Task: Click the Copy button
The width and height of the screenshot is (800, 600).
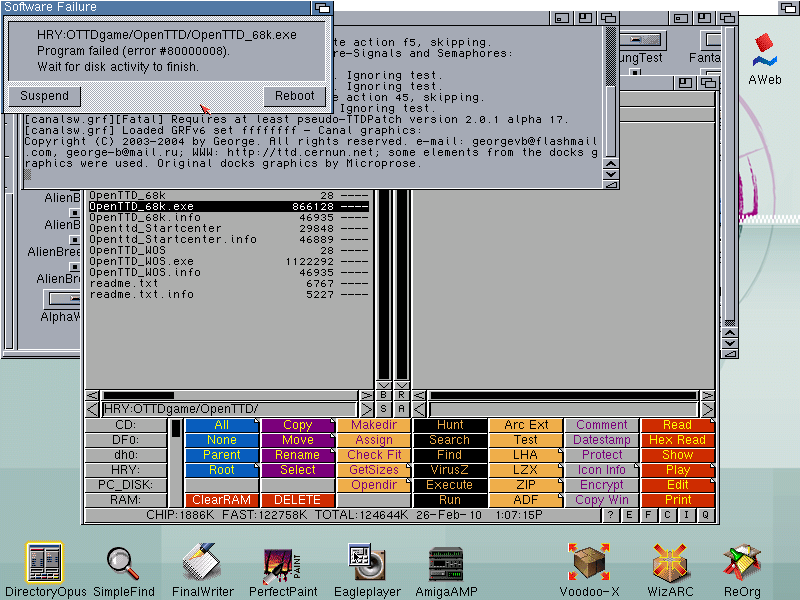Action: coord(297,425)
